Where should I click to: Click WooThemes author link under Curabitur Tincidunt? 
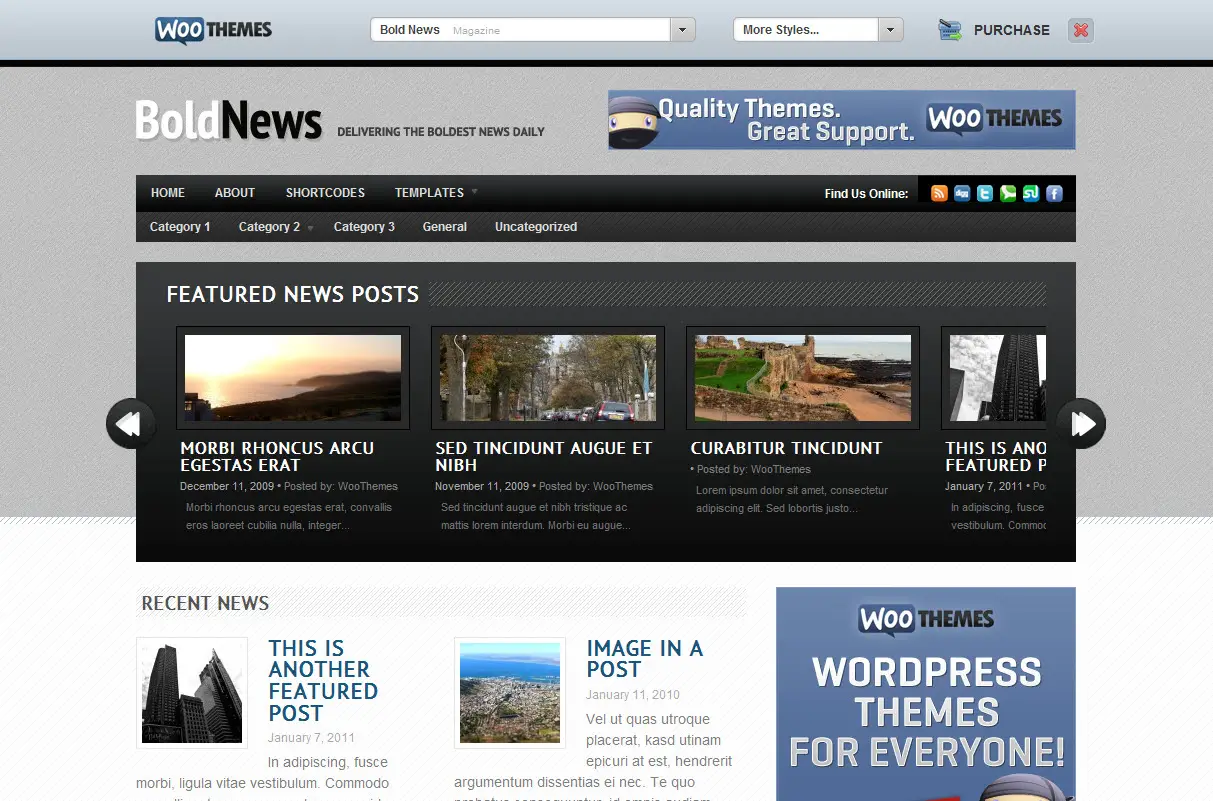(x=781, y=470)
